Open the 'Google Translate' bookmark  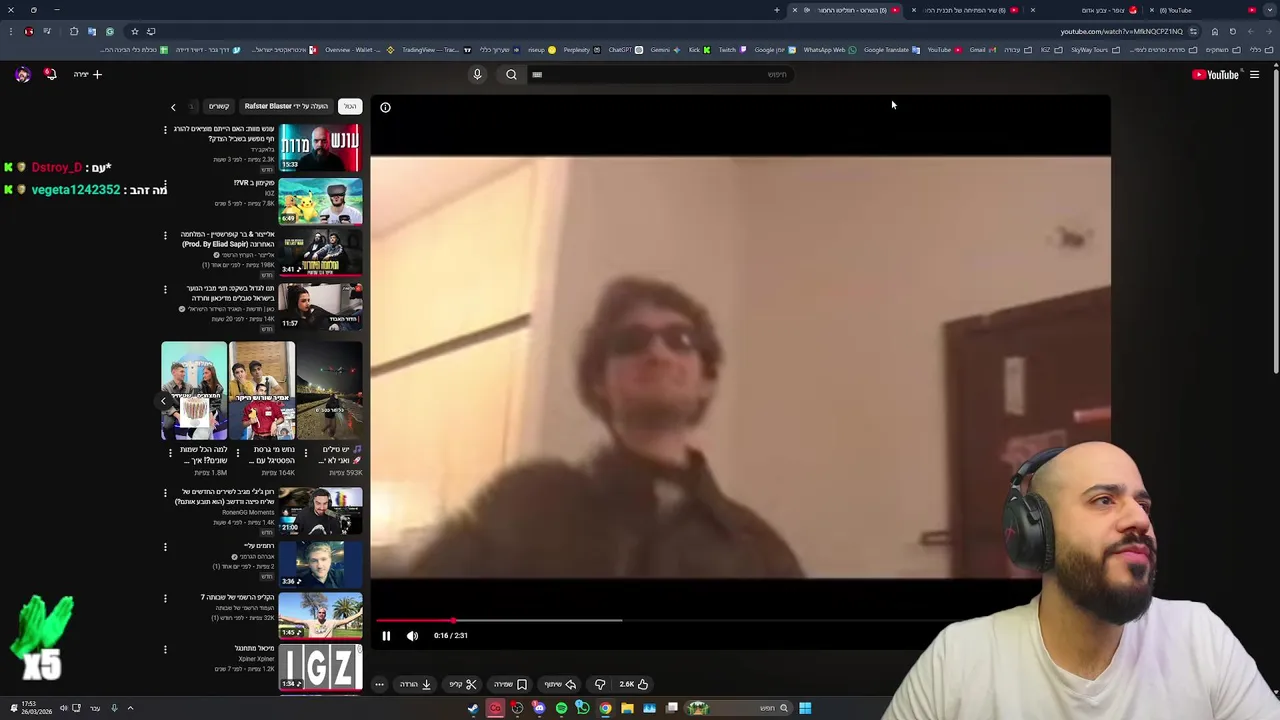[x=891, y=49]
